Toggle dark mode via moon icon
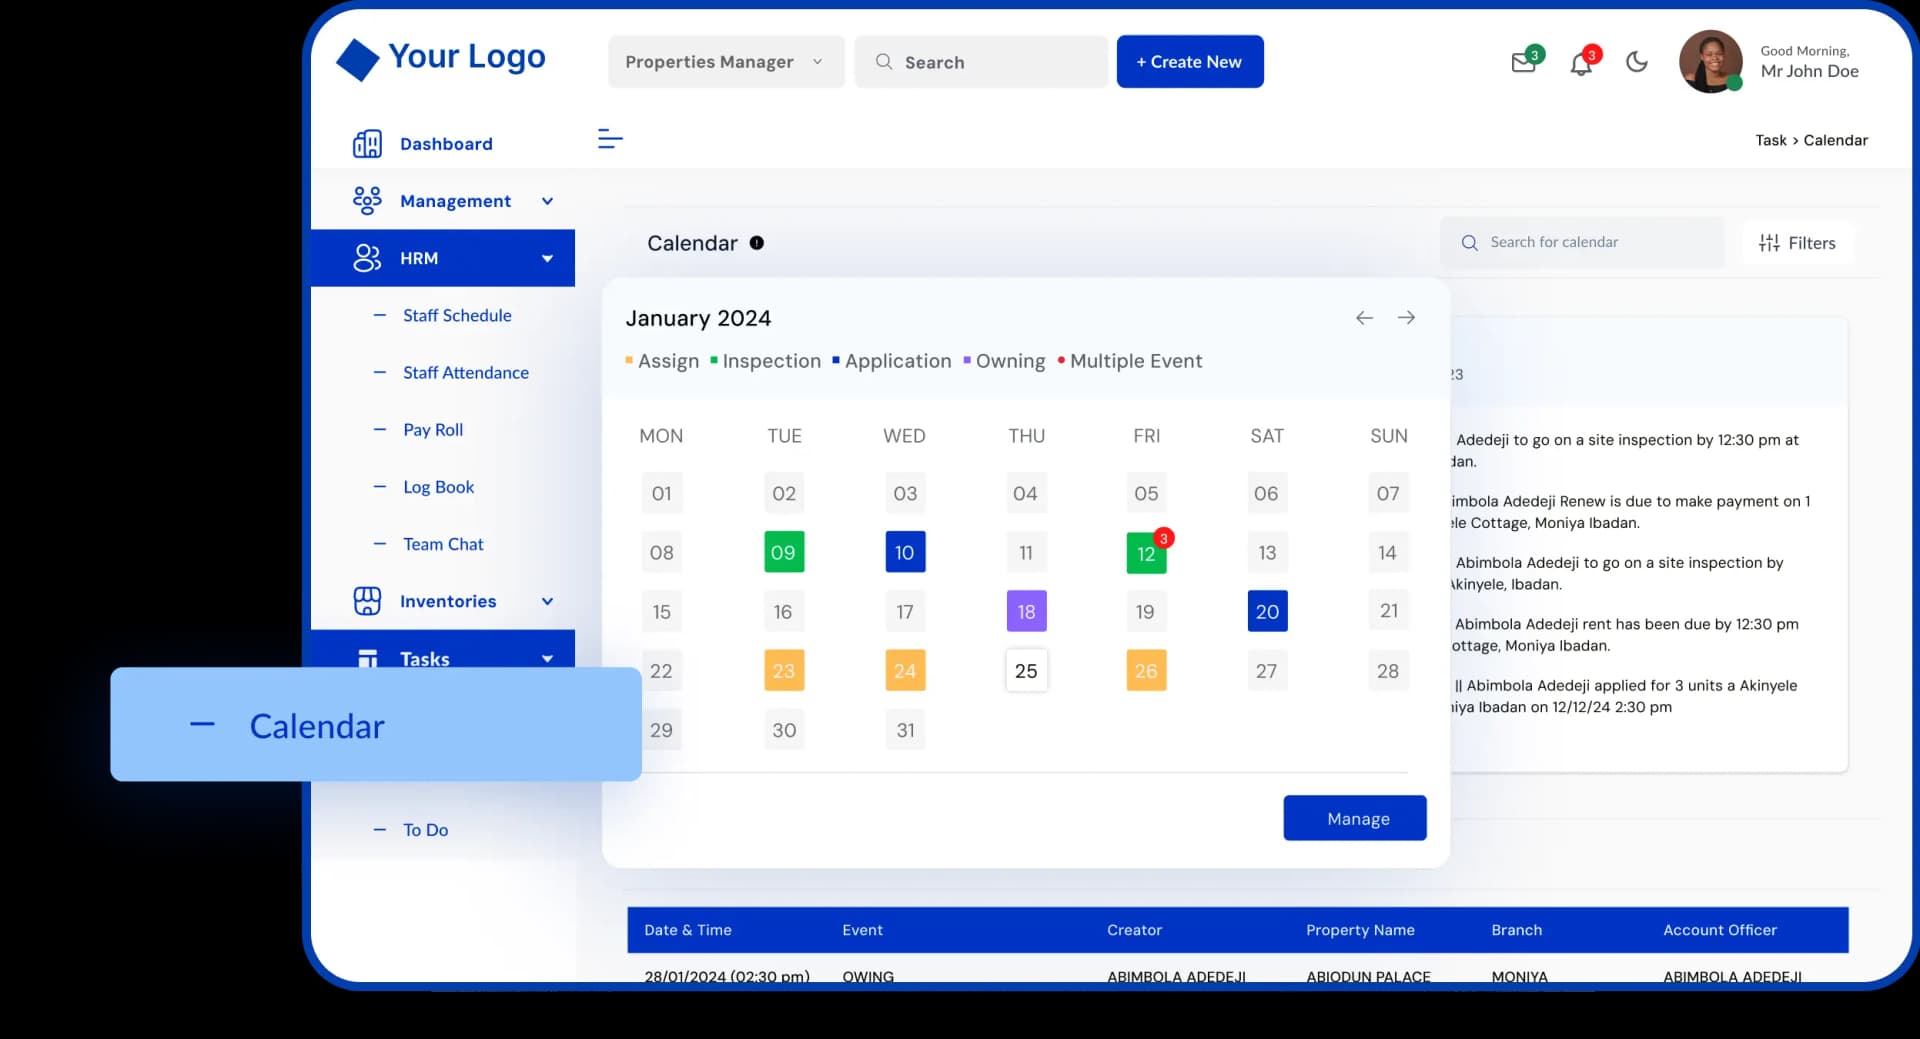 pyautogui.click(x=1636, y=62)
